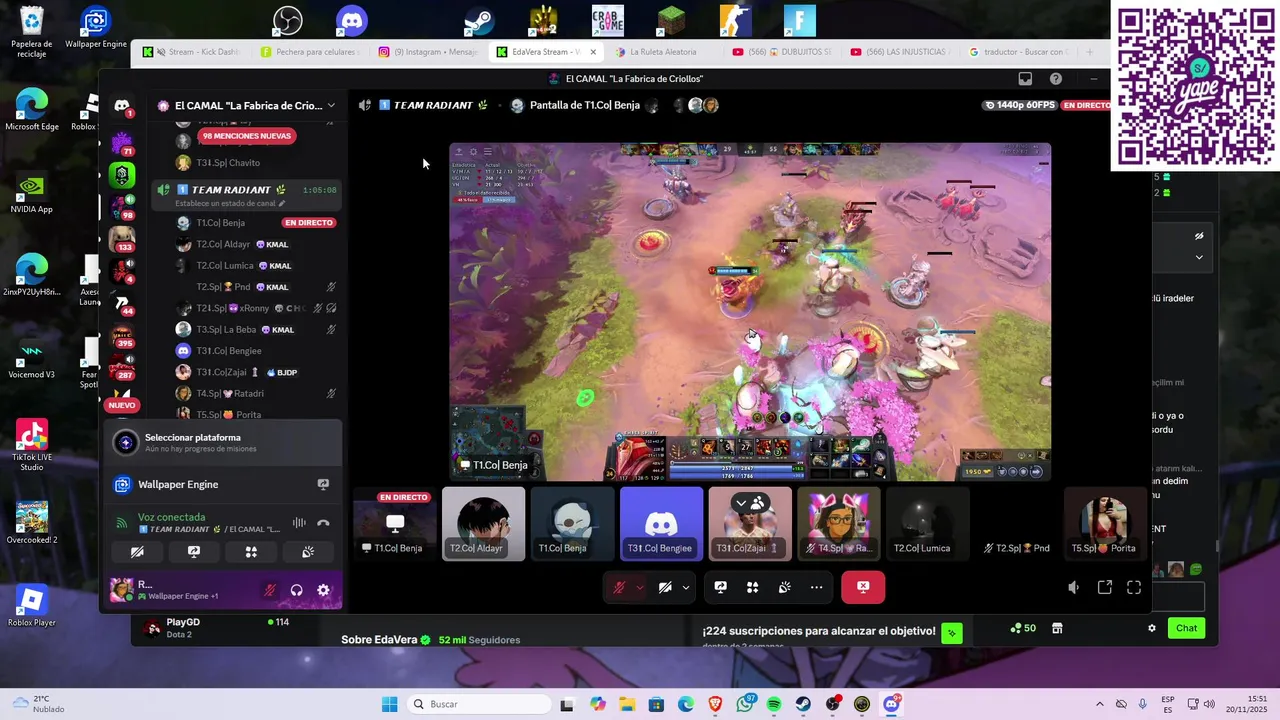The image size is (1280, 720).
Task: Open Kick chat settings gear
Action: tap(1152, 628)
